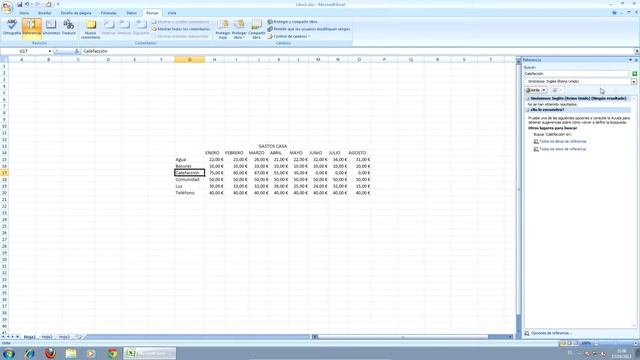
Task: Open Windows Explorer folder in taskbar
Action: [x=71, y=353]
